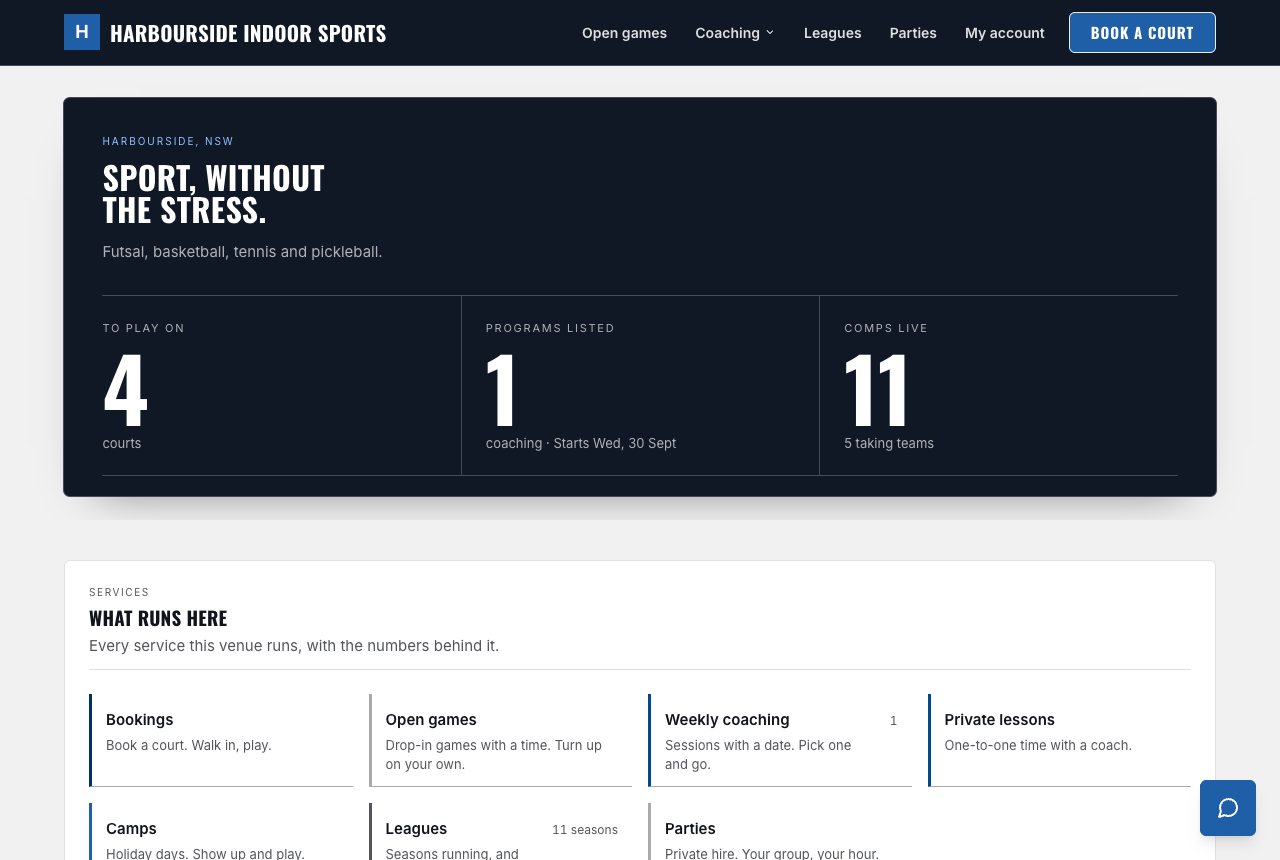1280x860 pixels.
Task: Click the "11" comps live number
Action: (x=876, y=390)
